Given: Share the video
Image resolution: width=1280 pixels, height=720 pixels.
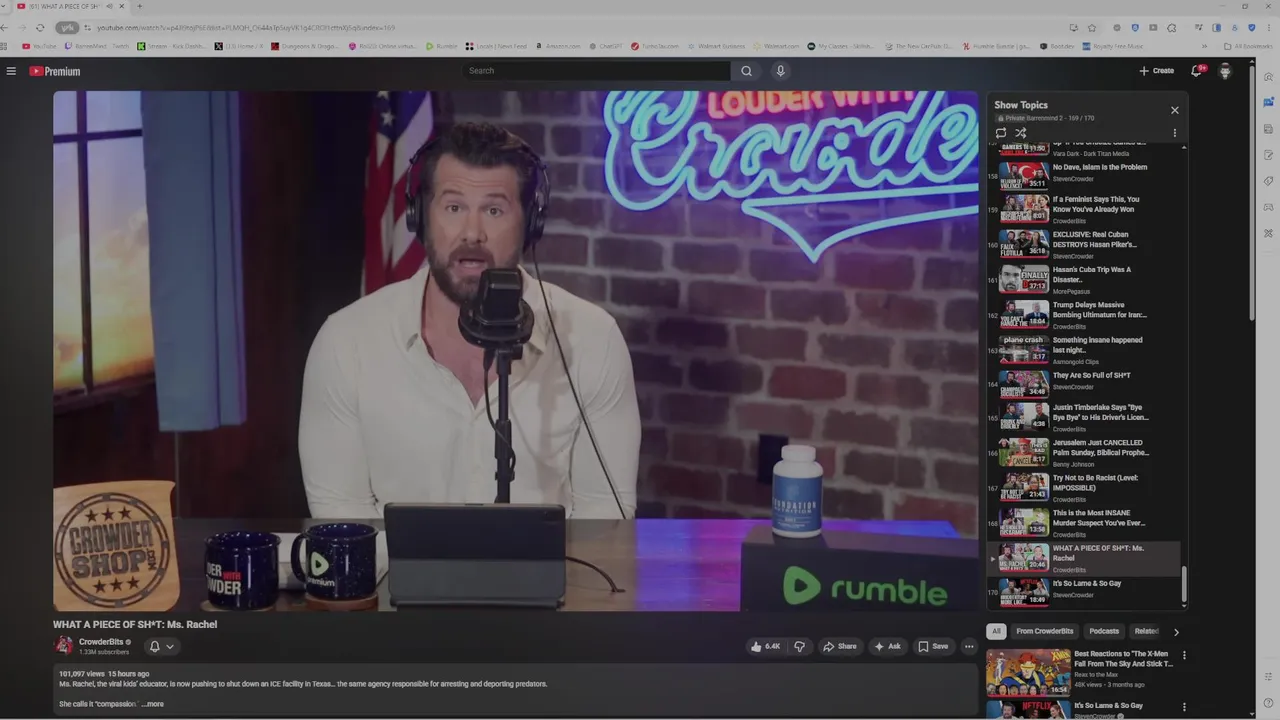Looking at the screenshot, I should pos(840,646).
